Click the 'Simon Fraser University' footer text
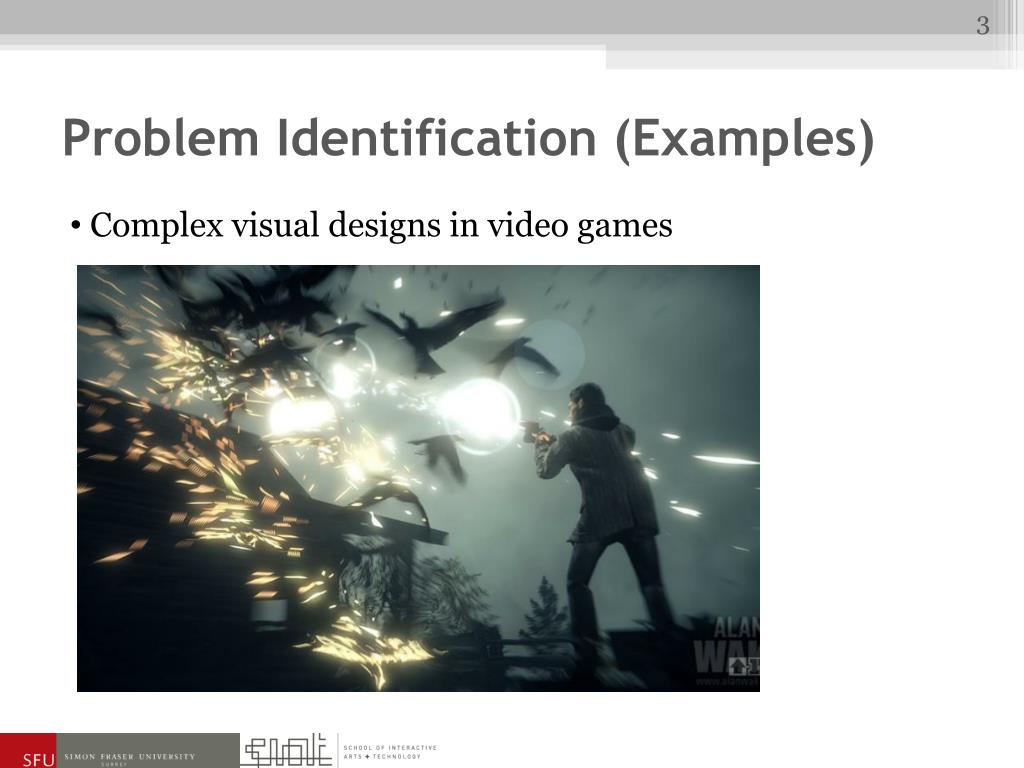Image resolution: width=1024 pixels, height=768 pixels. click(x=129, y=756)
